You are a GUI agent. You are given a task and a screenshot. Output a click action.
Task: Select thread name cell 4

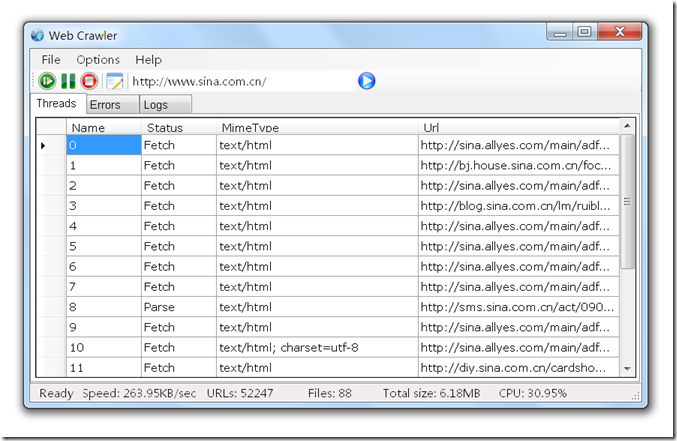104,226
